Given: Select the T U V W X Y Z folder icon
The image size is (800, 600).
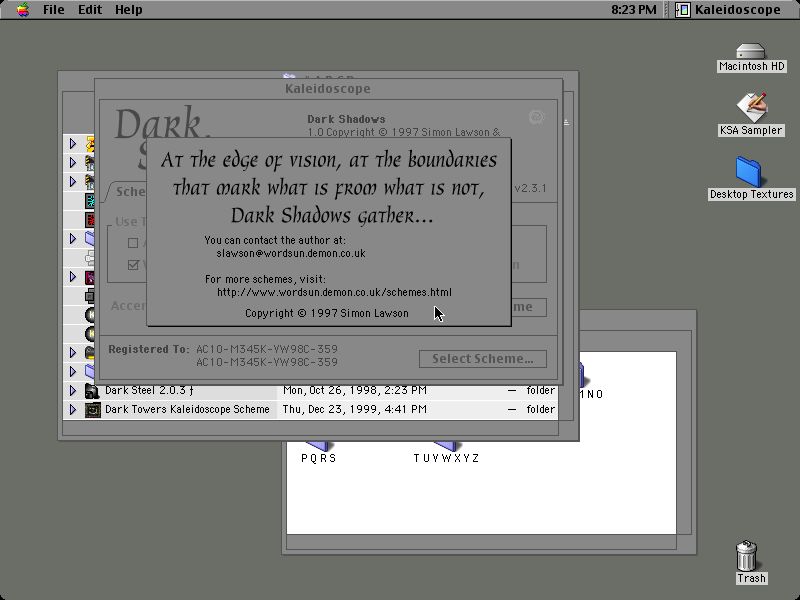Looking at the screenshot, I should (445, 445).
